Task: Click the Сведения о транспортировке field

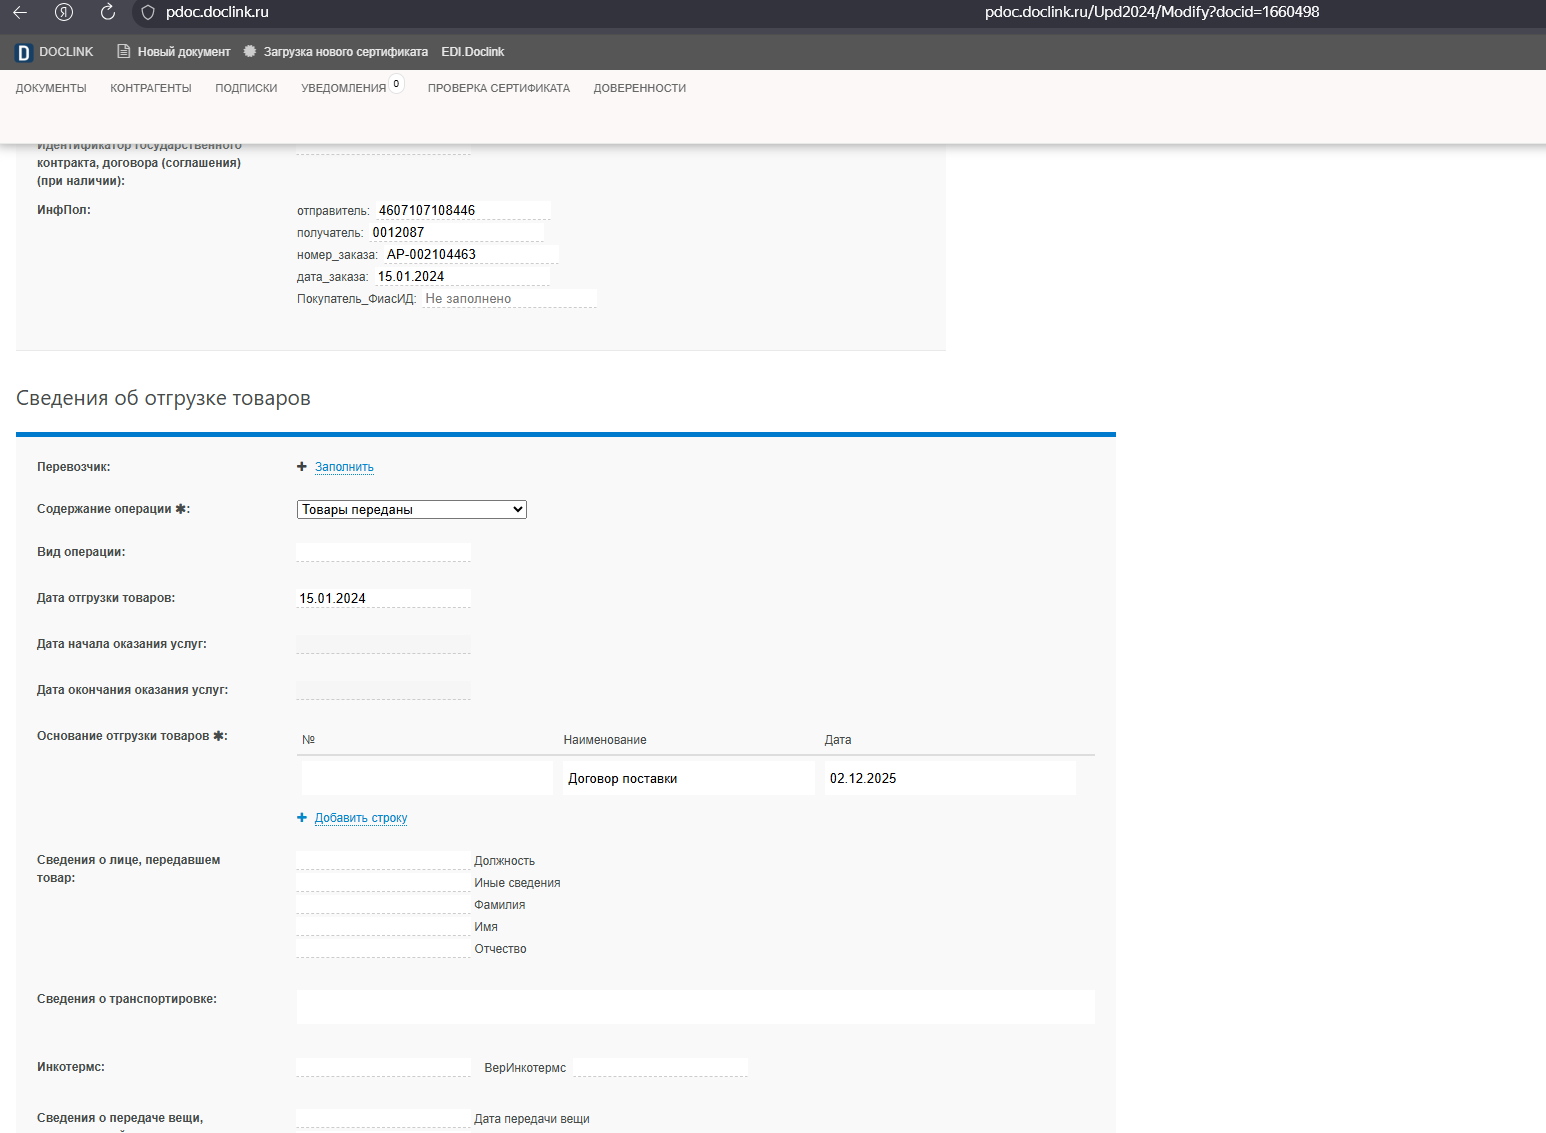Action: [x=696, y=1007]
